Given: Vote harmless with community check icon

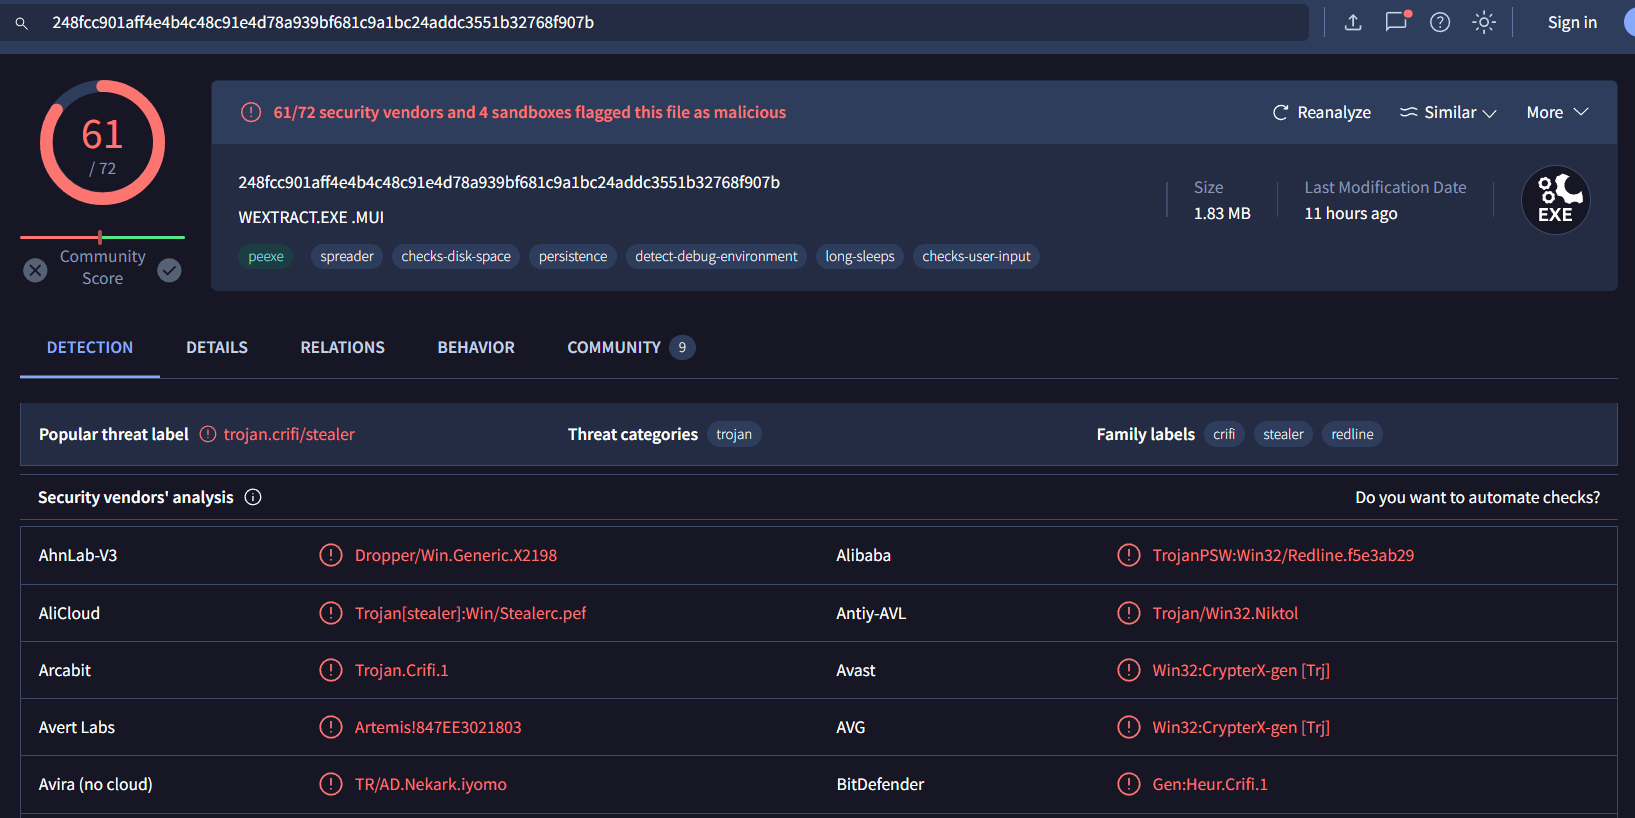Looking at the screenshot, I should point(170,270).
